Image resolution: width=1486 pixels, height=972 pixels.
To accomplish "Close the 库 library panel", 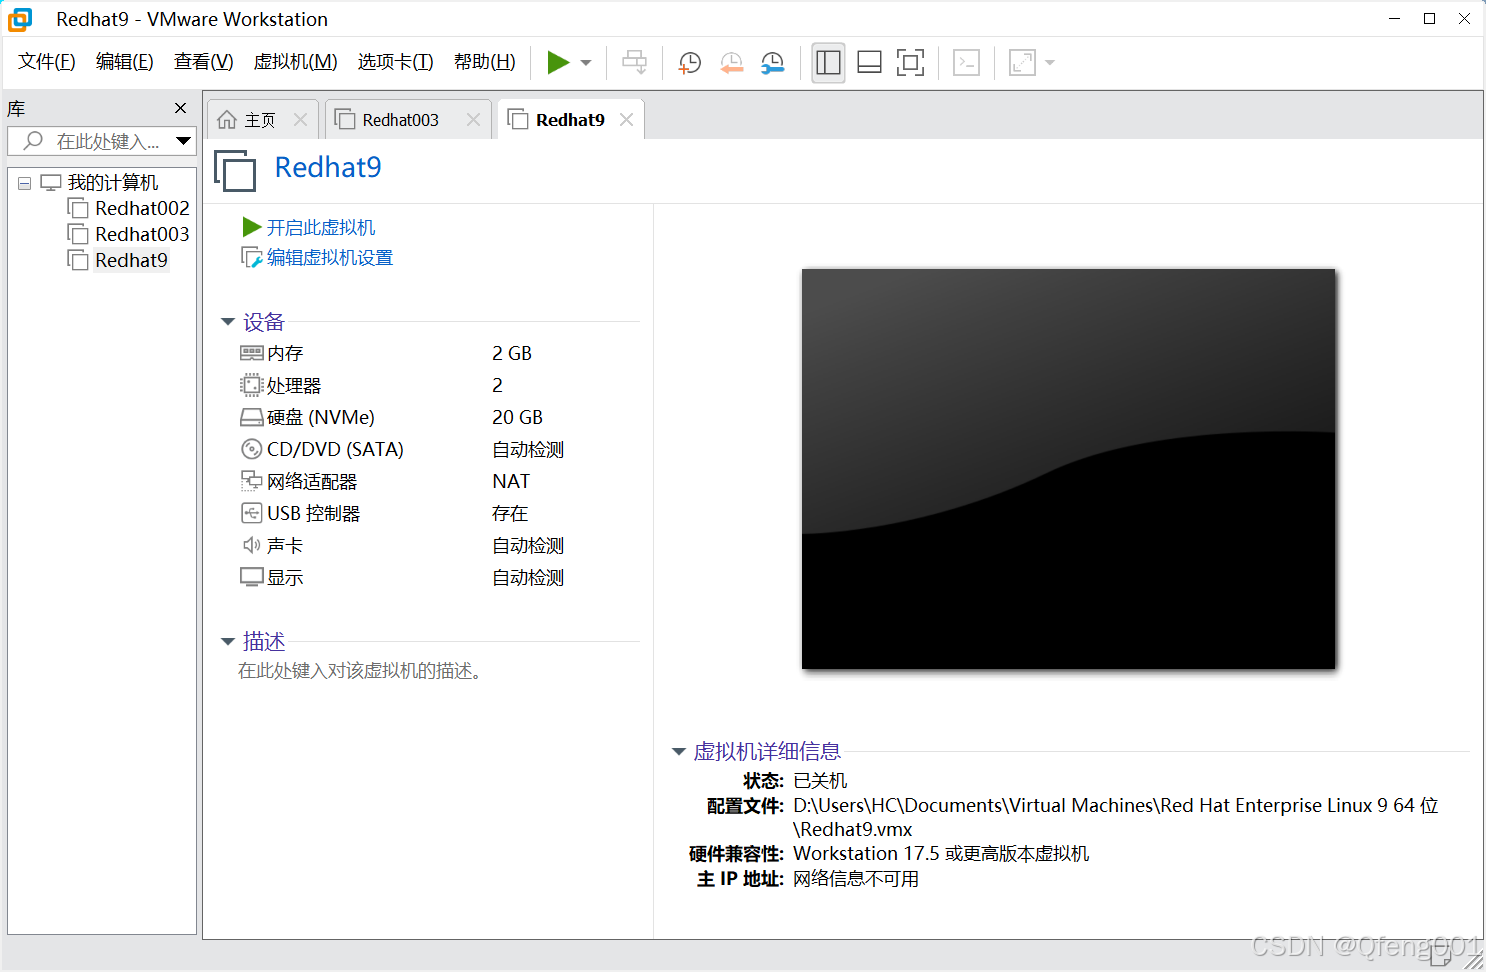I will [180, 108].
